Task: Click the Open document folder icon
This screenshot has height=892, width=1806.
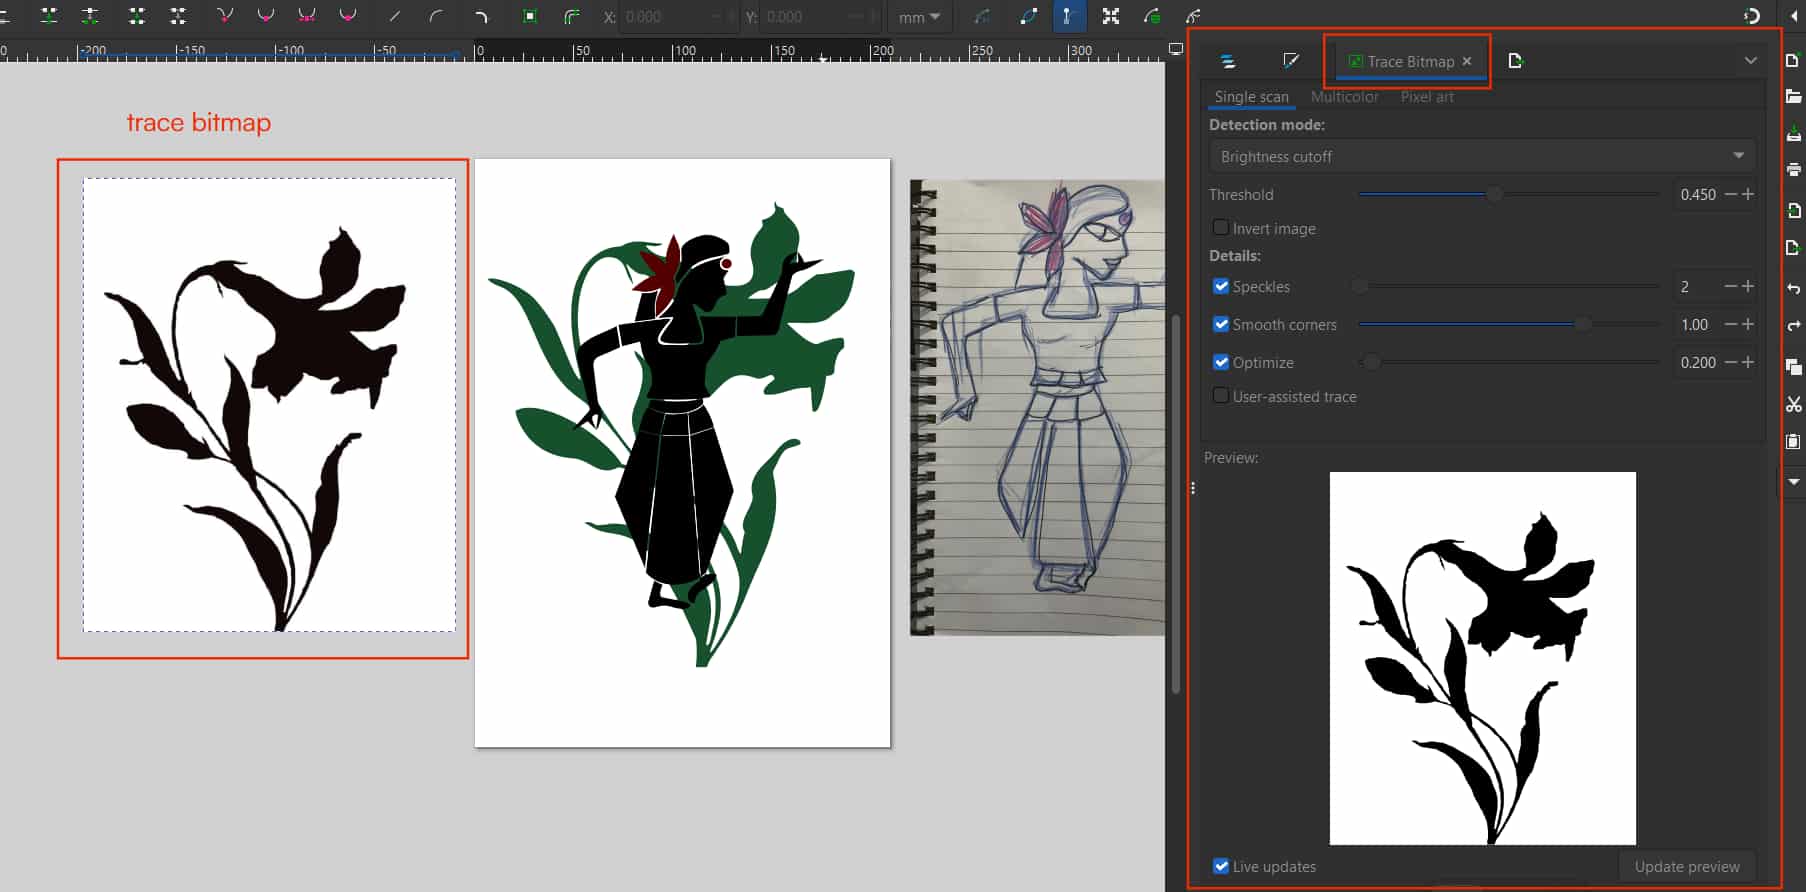Action: coord(1793,97)
